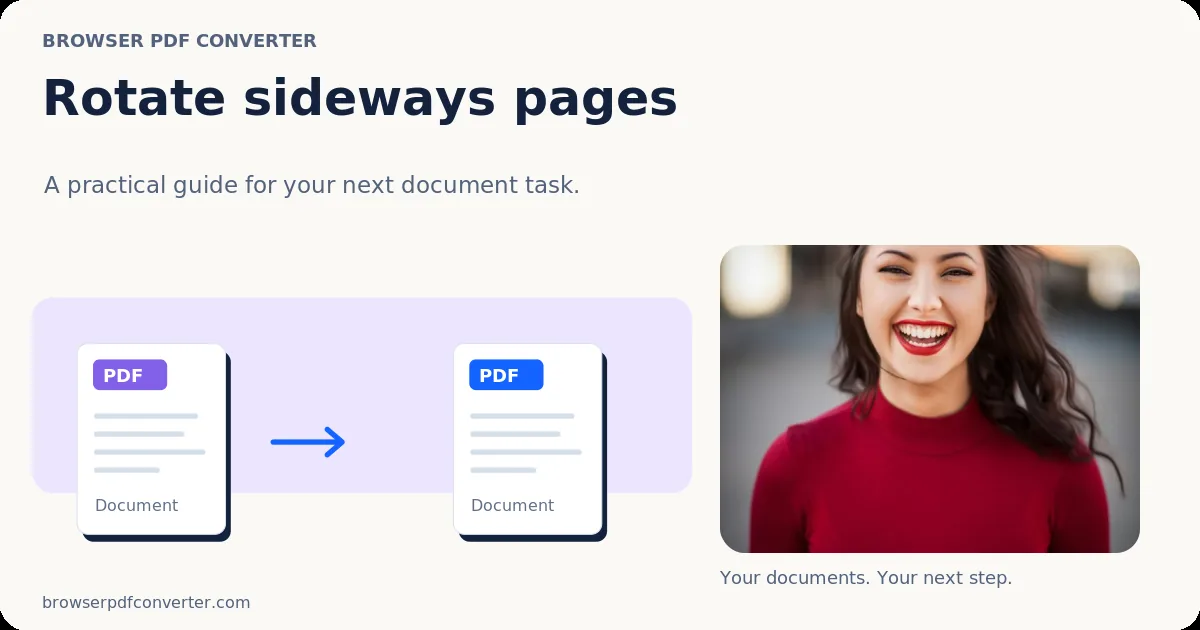Screen dimensions: 1200x630
Task: Click the blue arrow between documents
Action: 308,442
